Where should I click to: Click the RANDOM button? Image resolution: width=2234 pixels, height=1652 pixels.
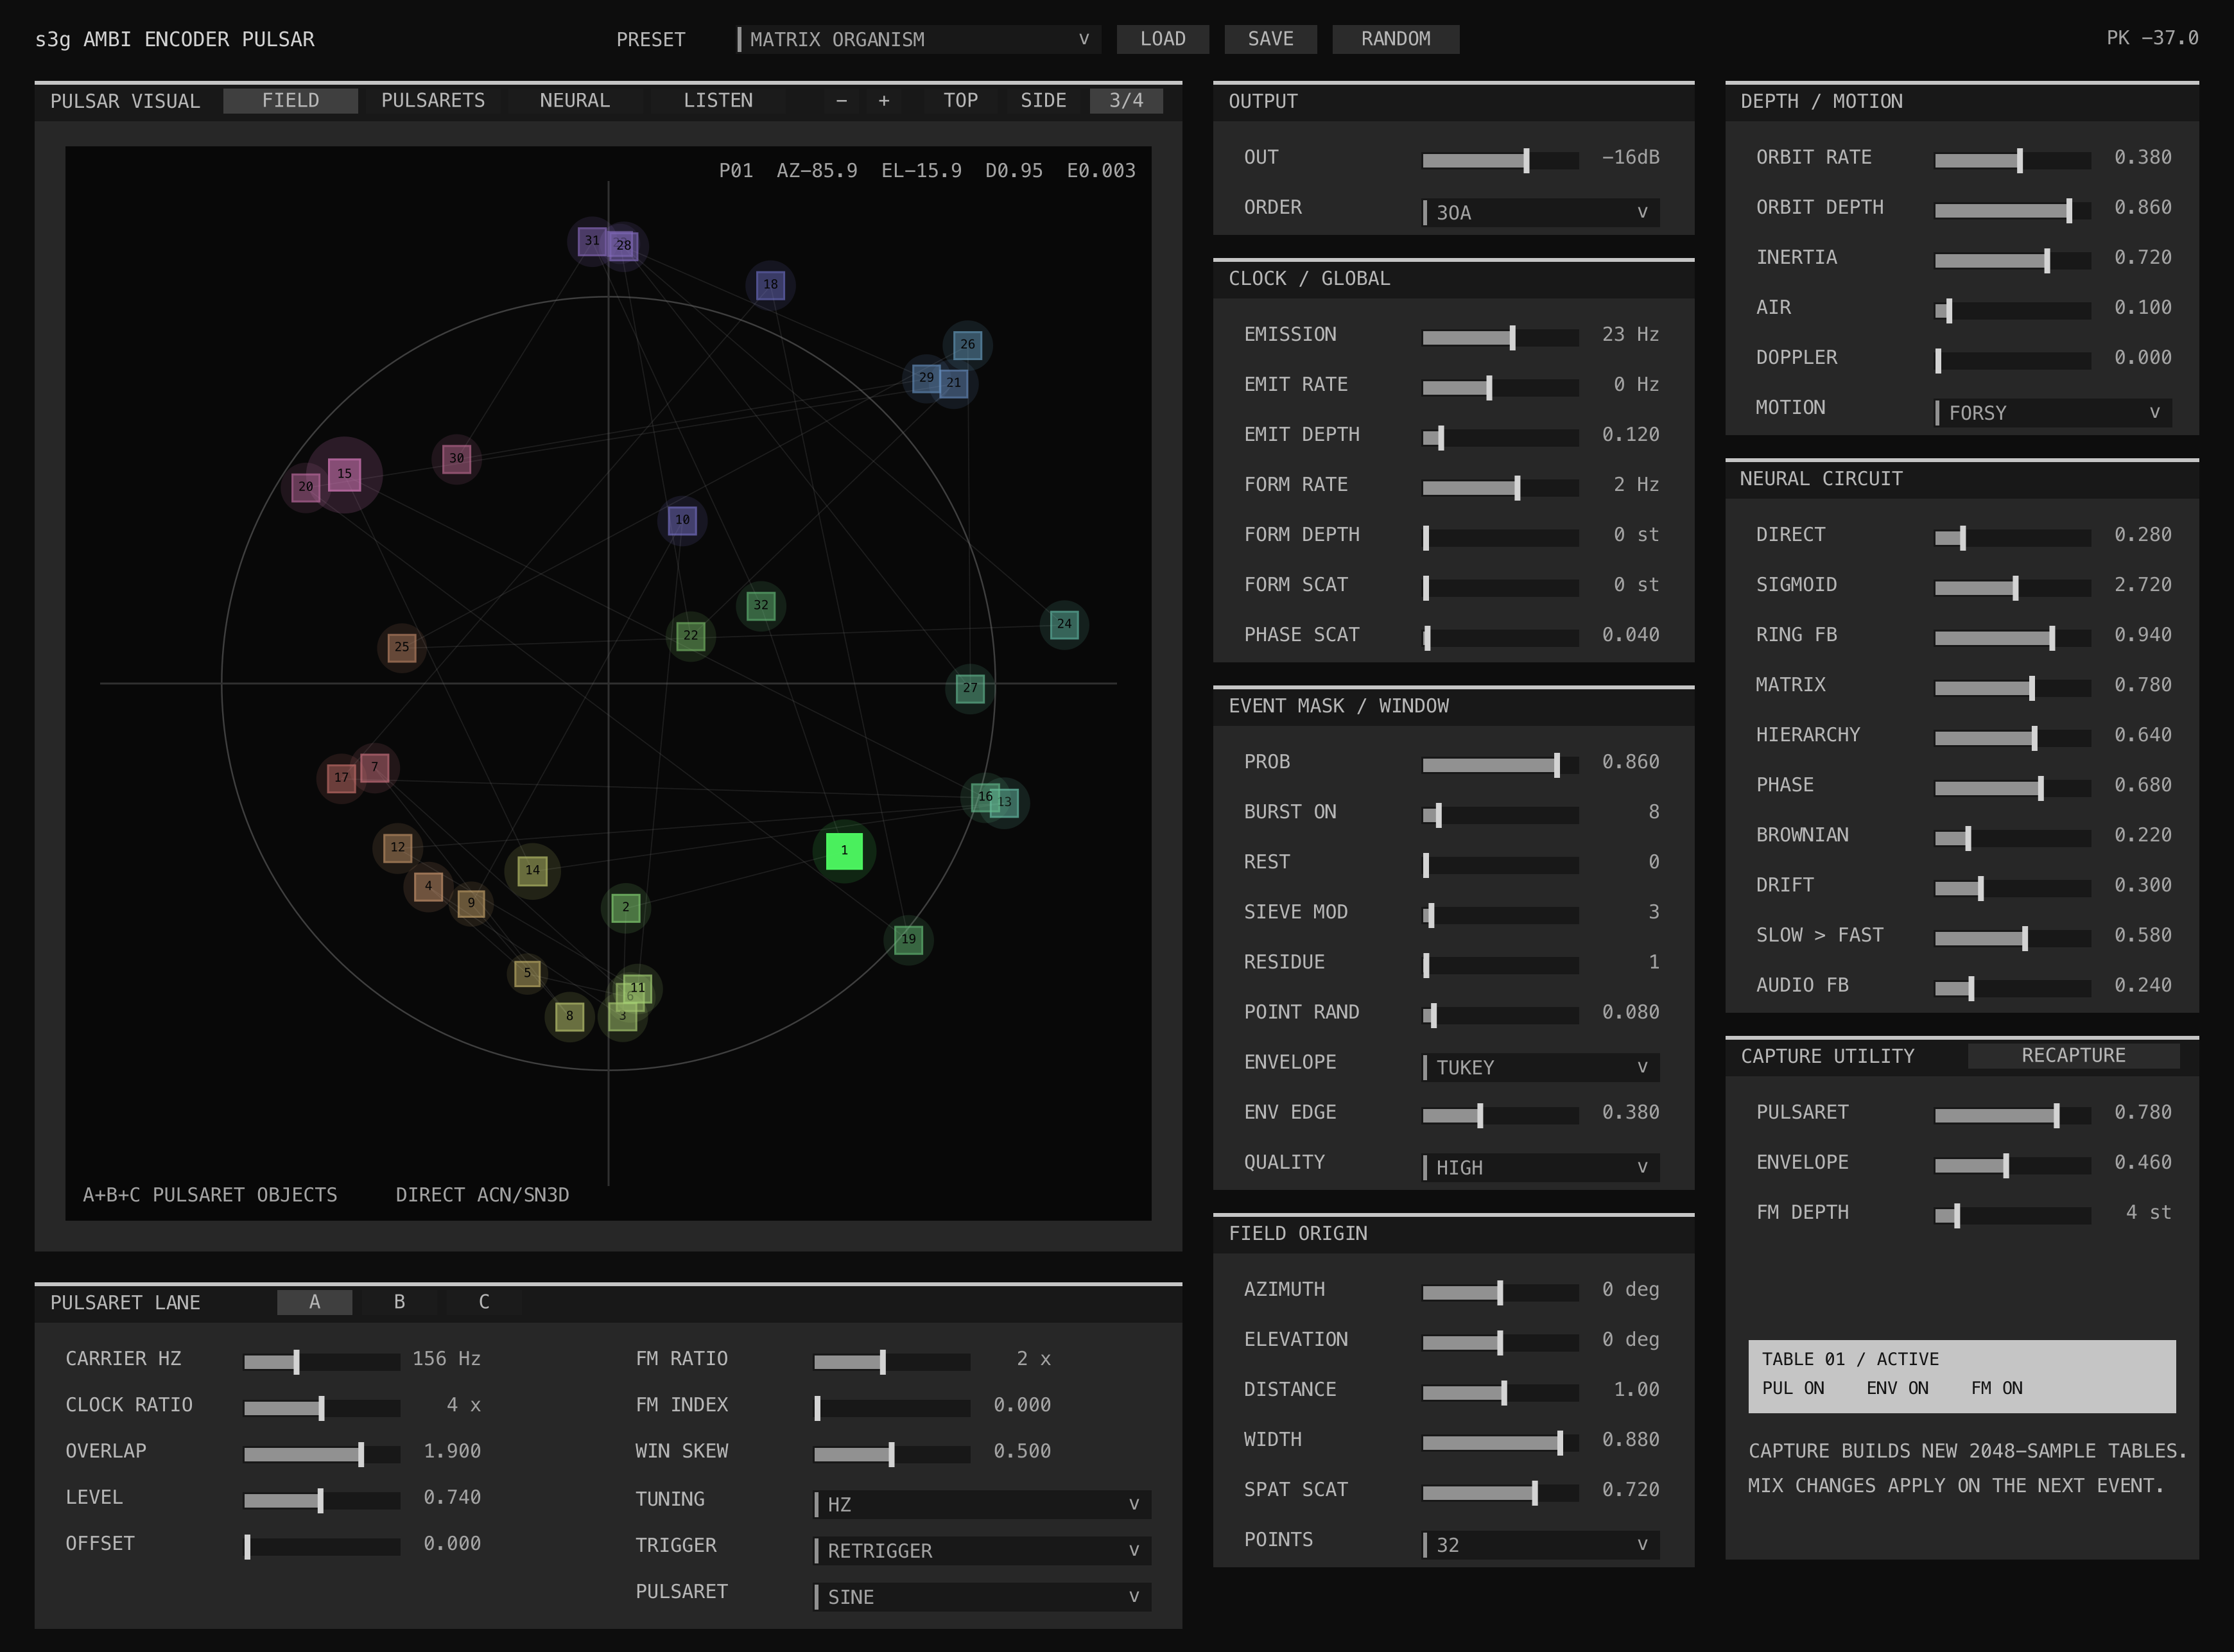coord(1396,39)
